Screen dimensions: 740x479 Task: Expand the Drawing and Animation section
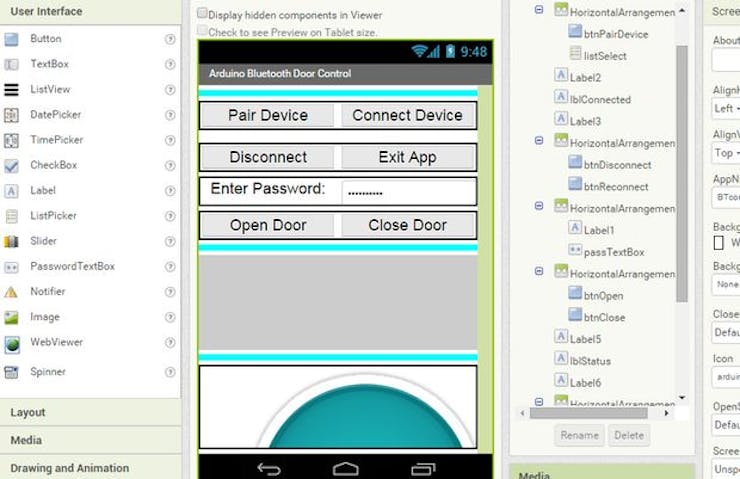pos(91,468)
